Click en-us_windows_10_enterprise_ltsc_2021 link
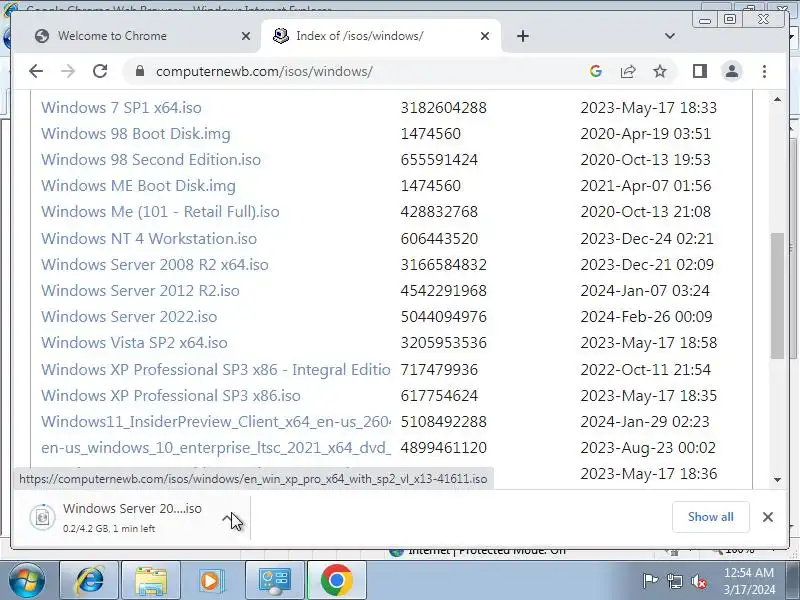This screenshot has height=600, width=800. pos(215,448)
